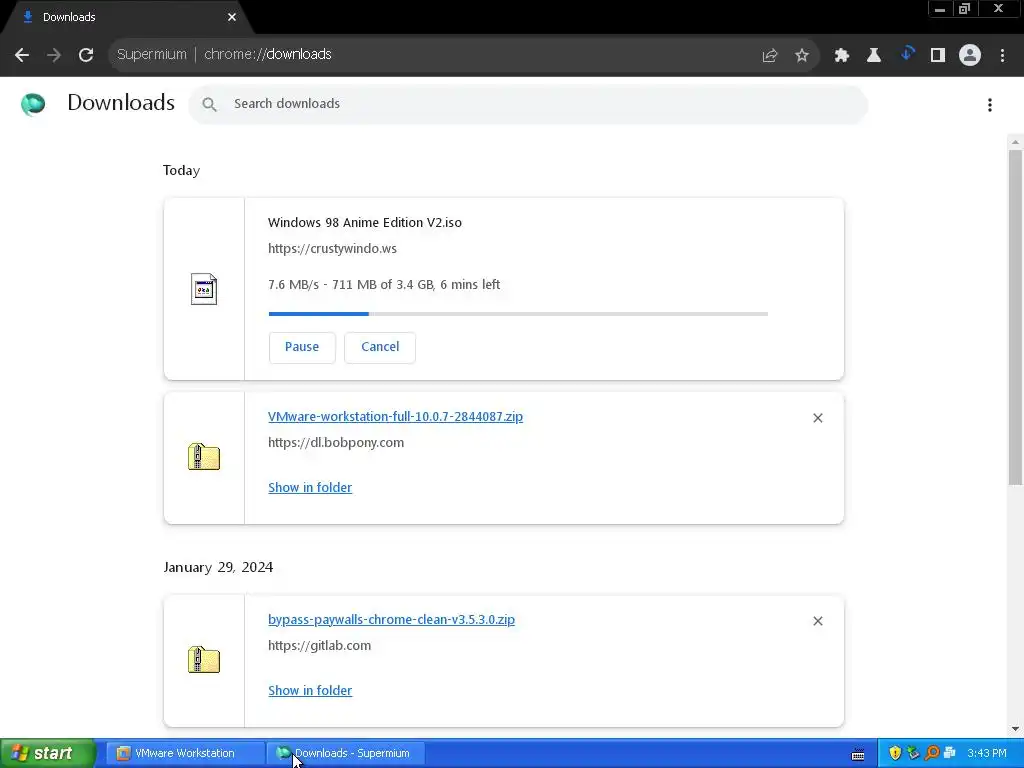
Task: Toggle the side panel icon
Action: [x=938, y=56]
